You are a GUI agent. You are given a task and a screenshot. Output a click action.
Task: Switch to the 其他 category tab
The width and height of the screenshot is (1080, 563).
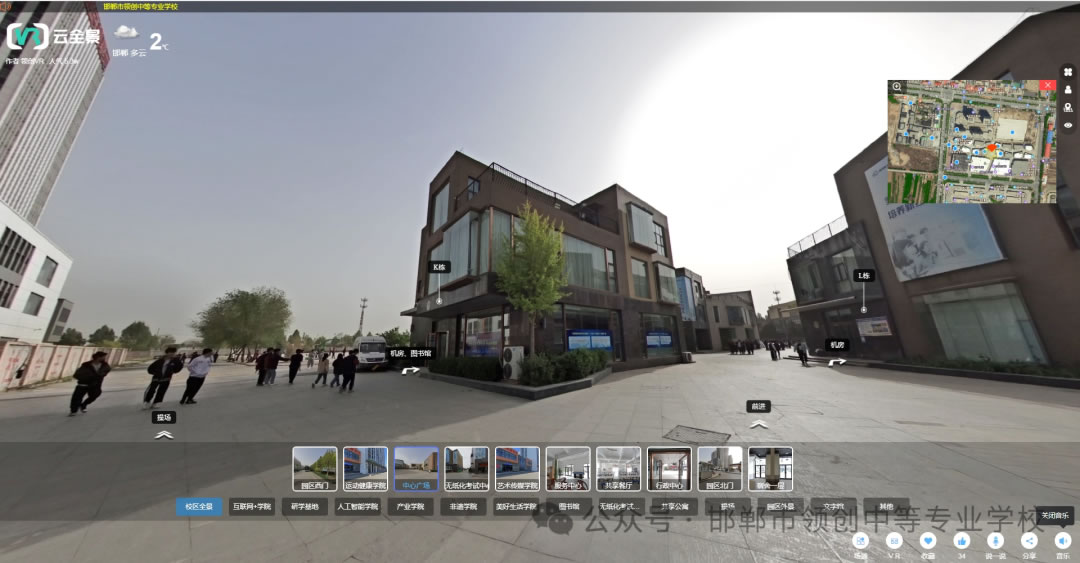(x=886, y=506)
